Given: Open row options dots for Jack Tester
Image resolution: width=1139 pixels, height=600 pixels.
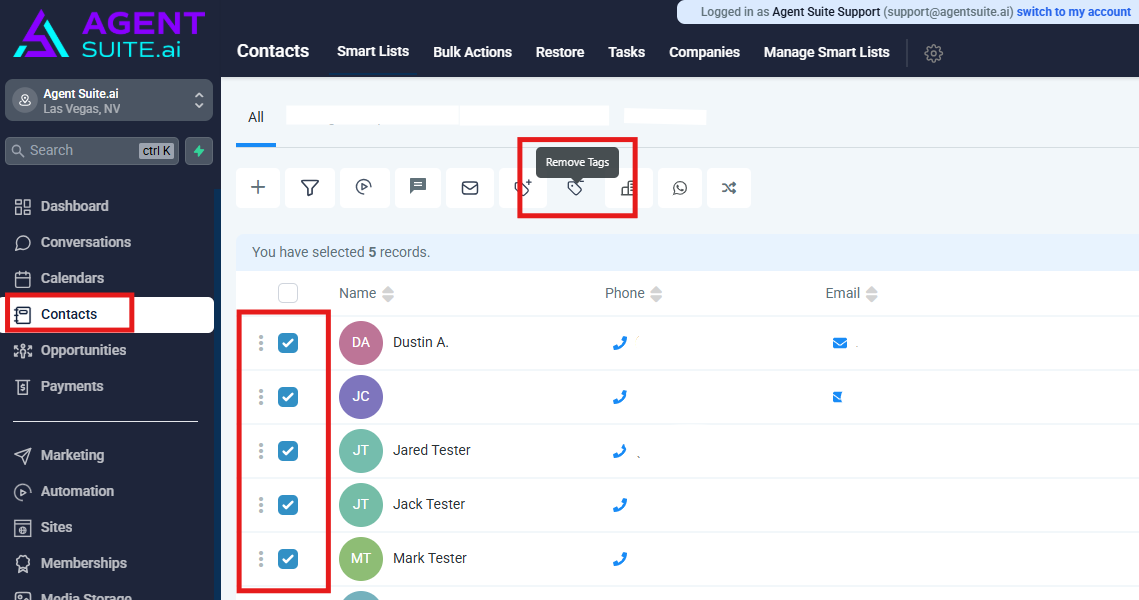Looking at the screenshot, I should (261, 505).
